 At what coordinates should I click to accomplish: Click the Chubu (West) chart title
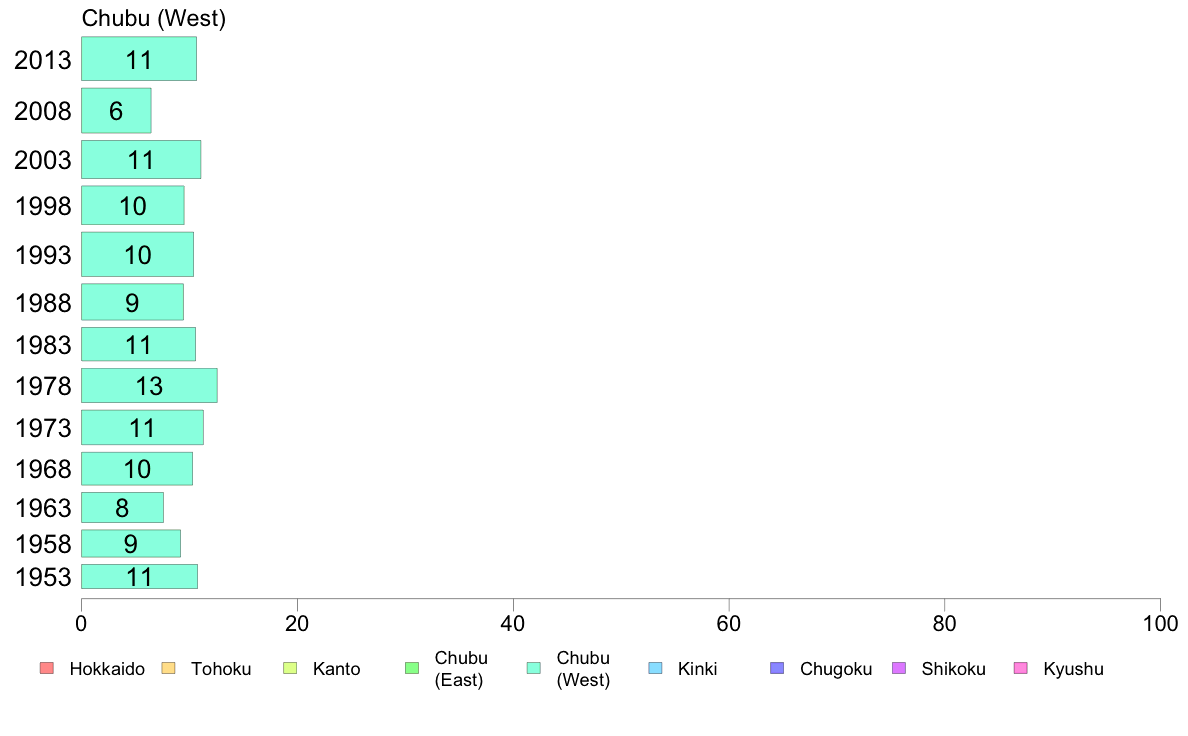pyautogui.click(x=154, y=18)
